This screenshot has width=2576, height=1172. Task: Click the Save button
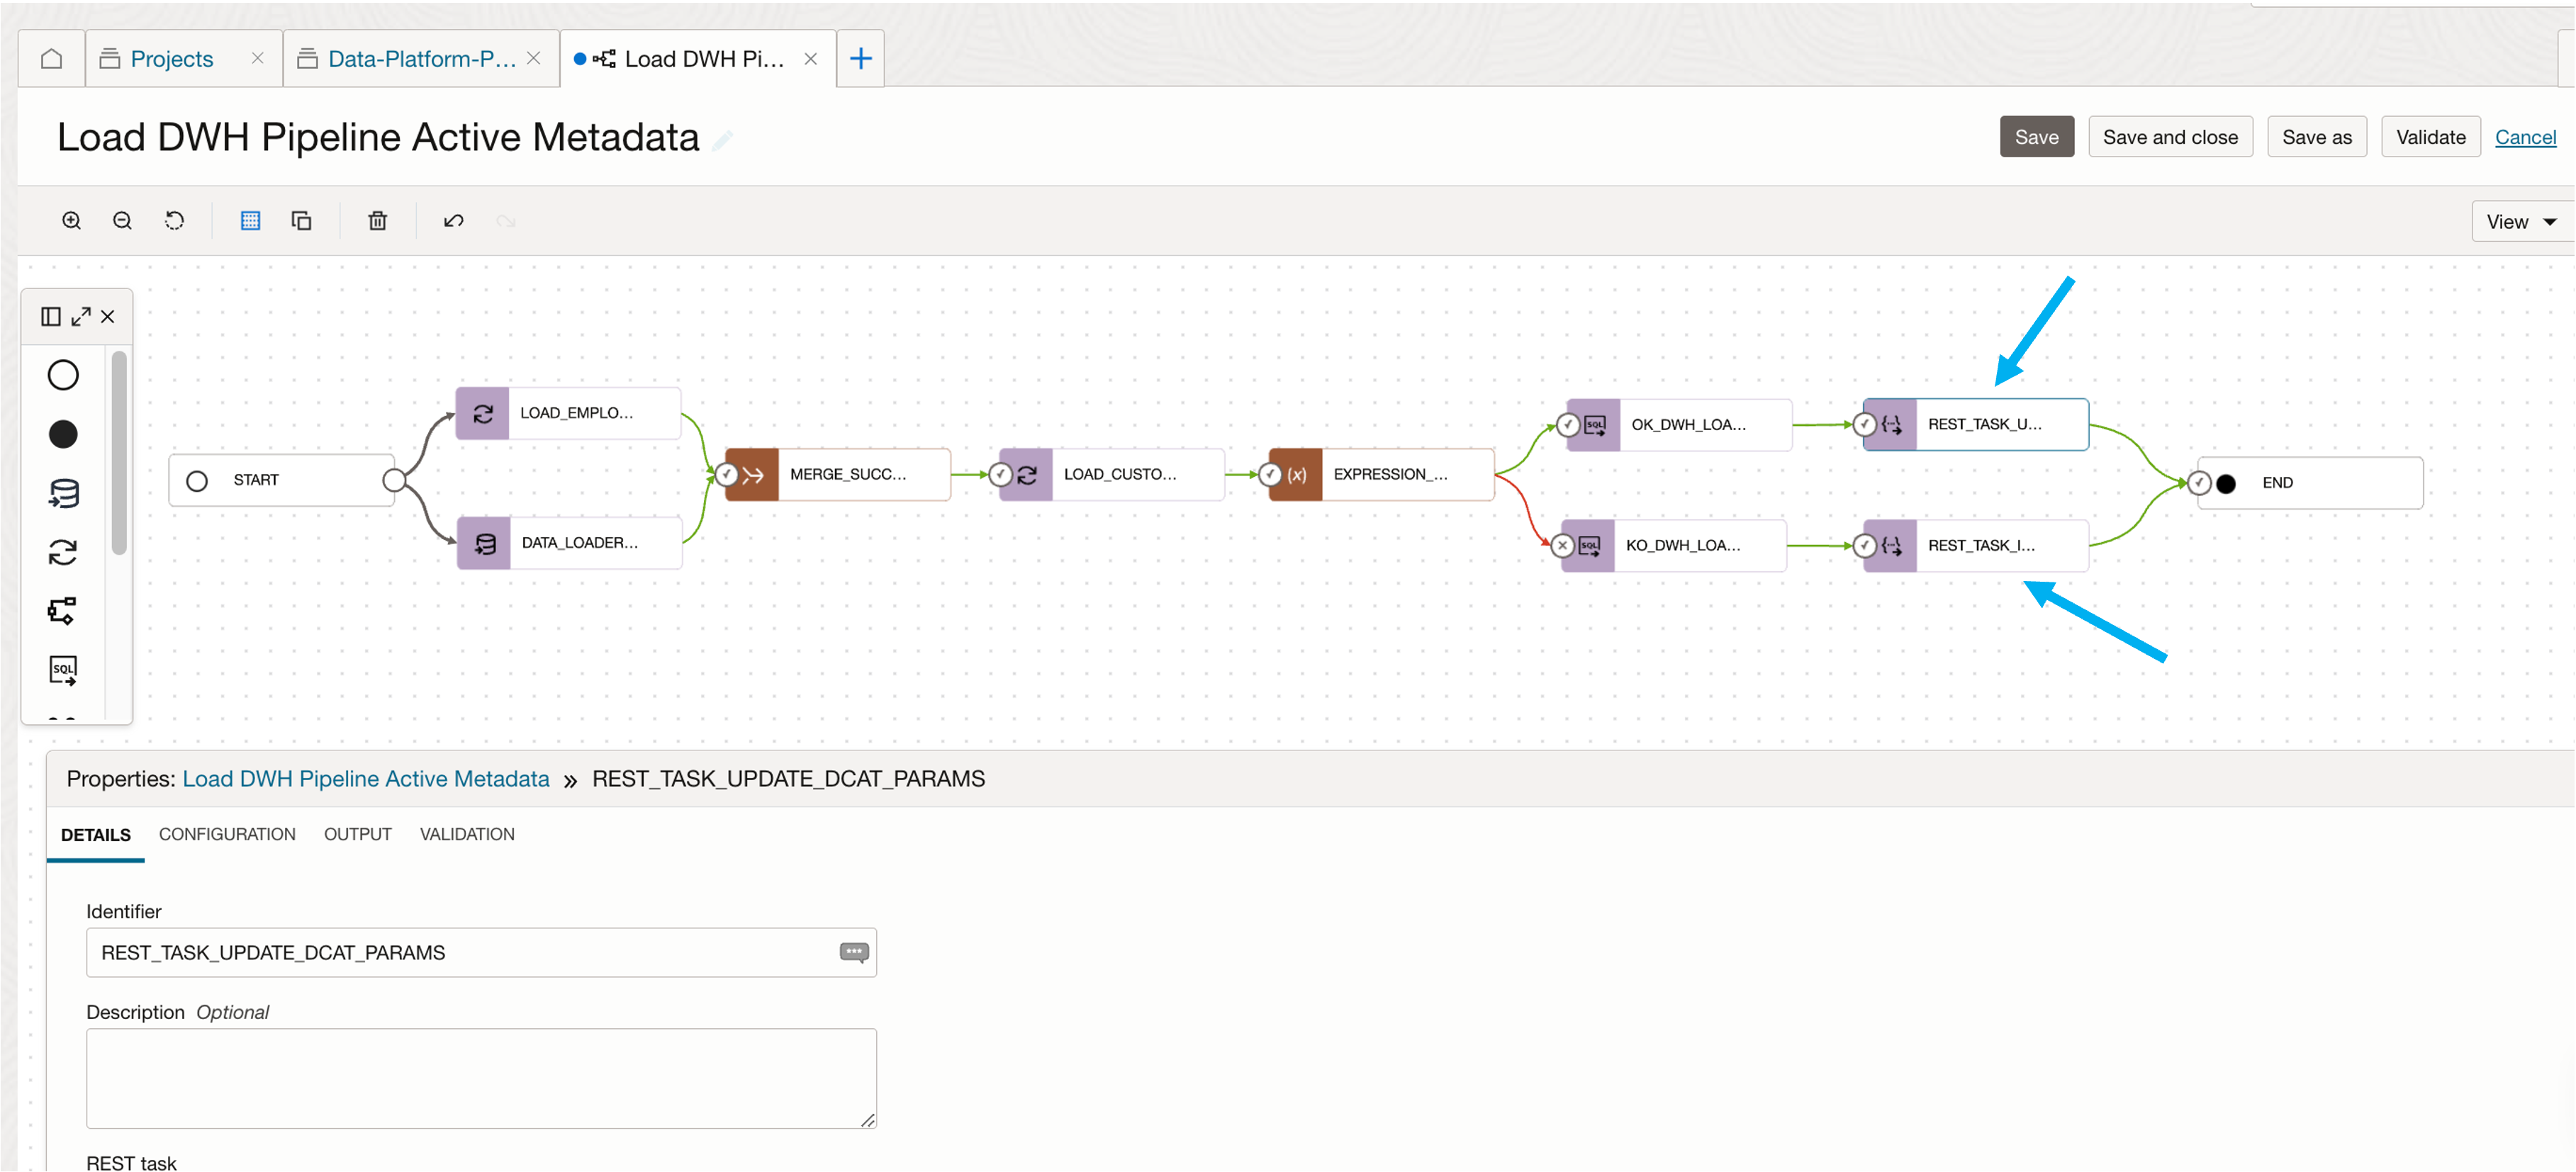(2037, 137)
